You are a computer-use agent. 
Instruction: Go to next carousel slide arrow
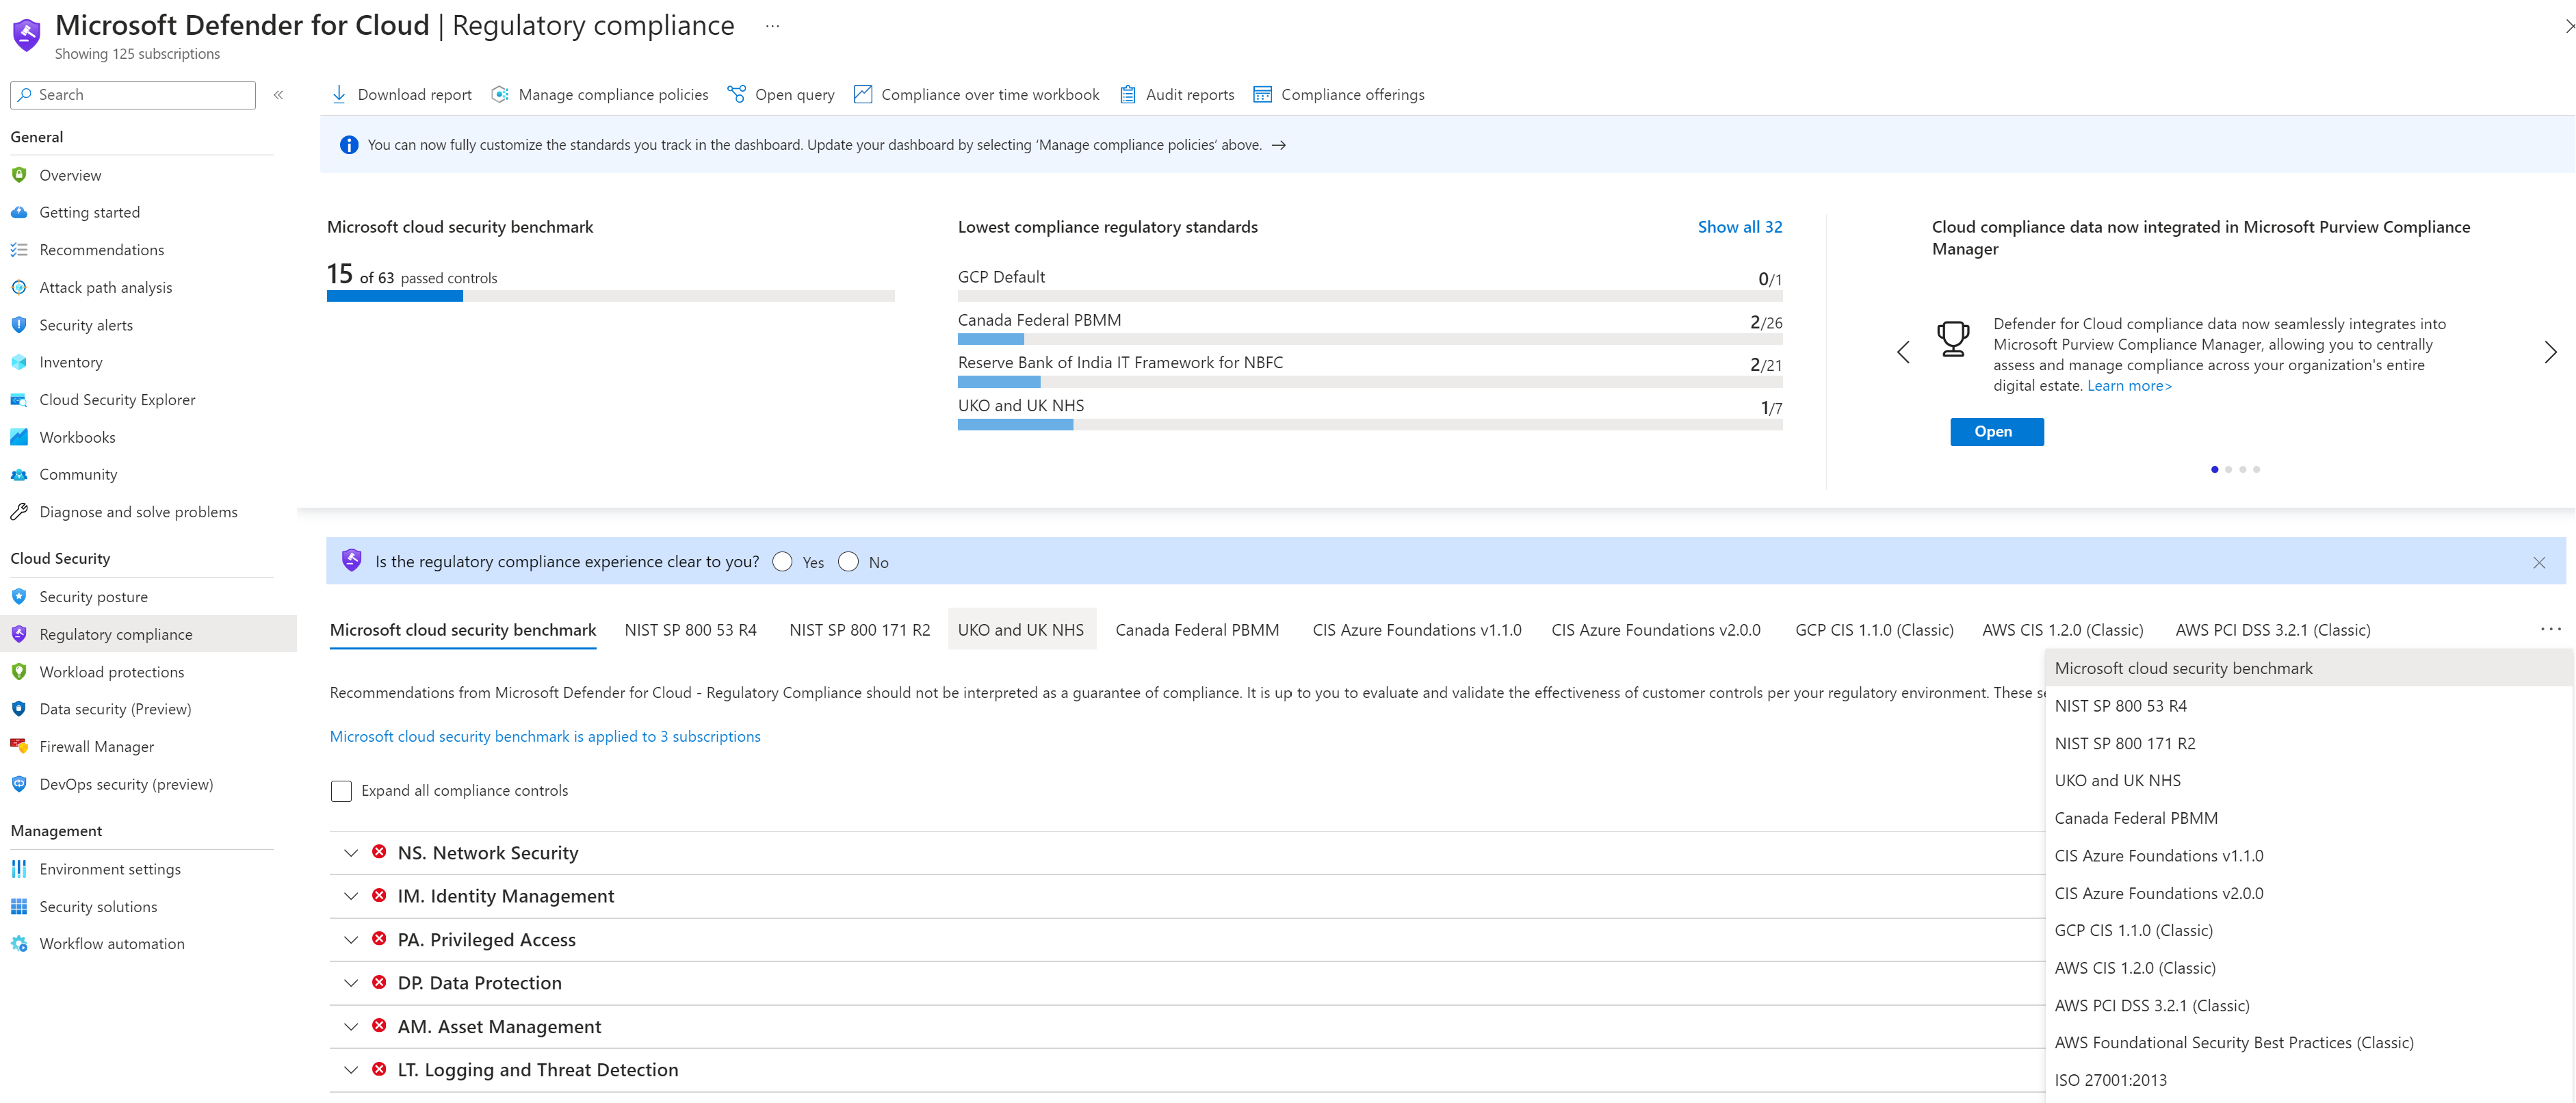2550,352
